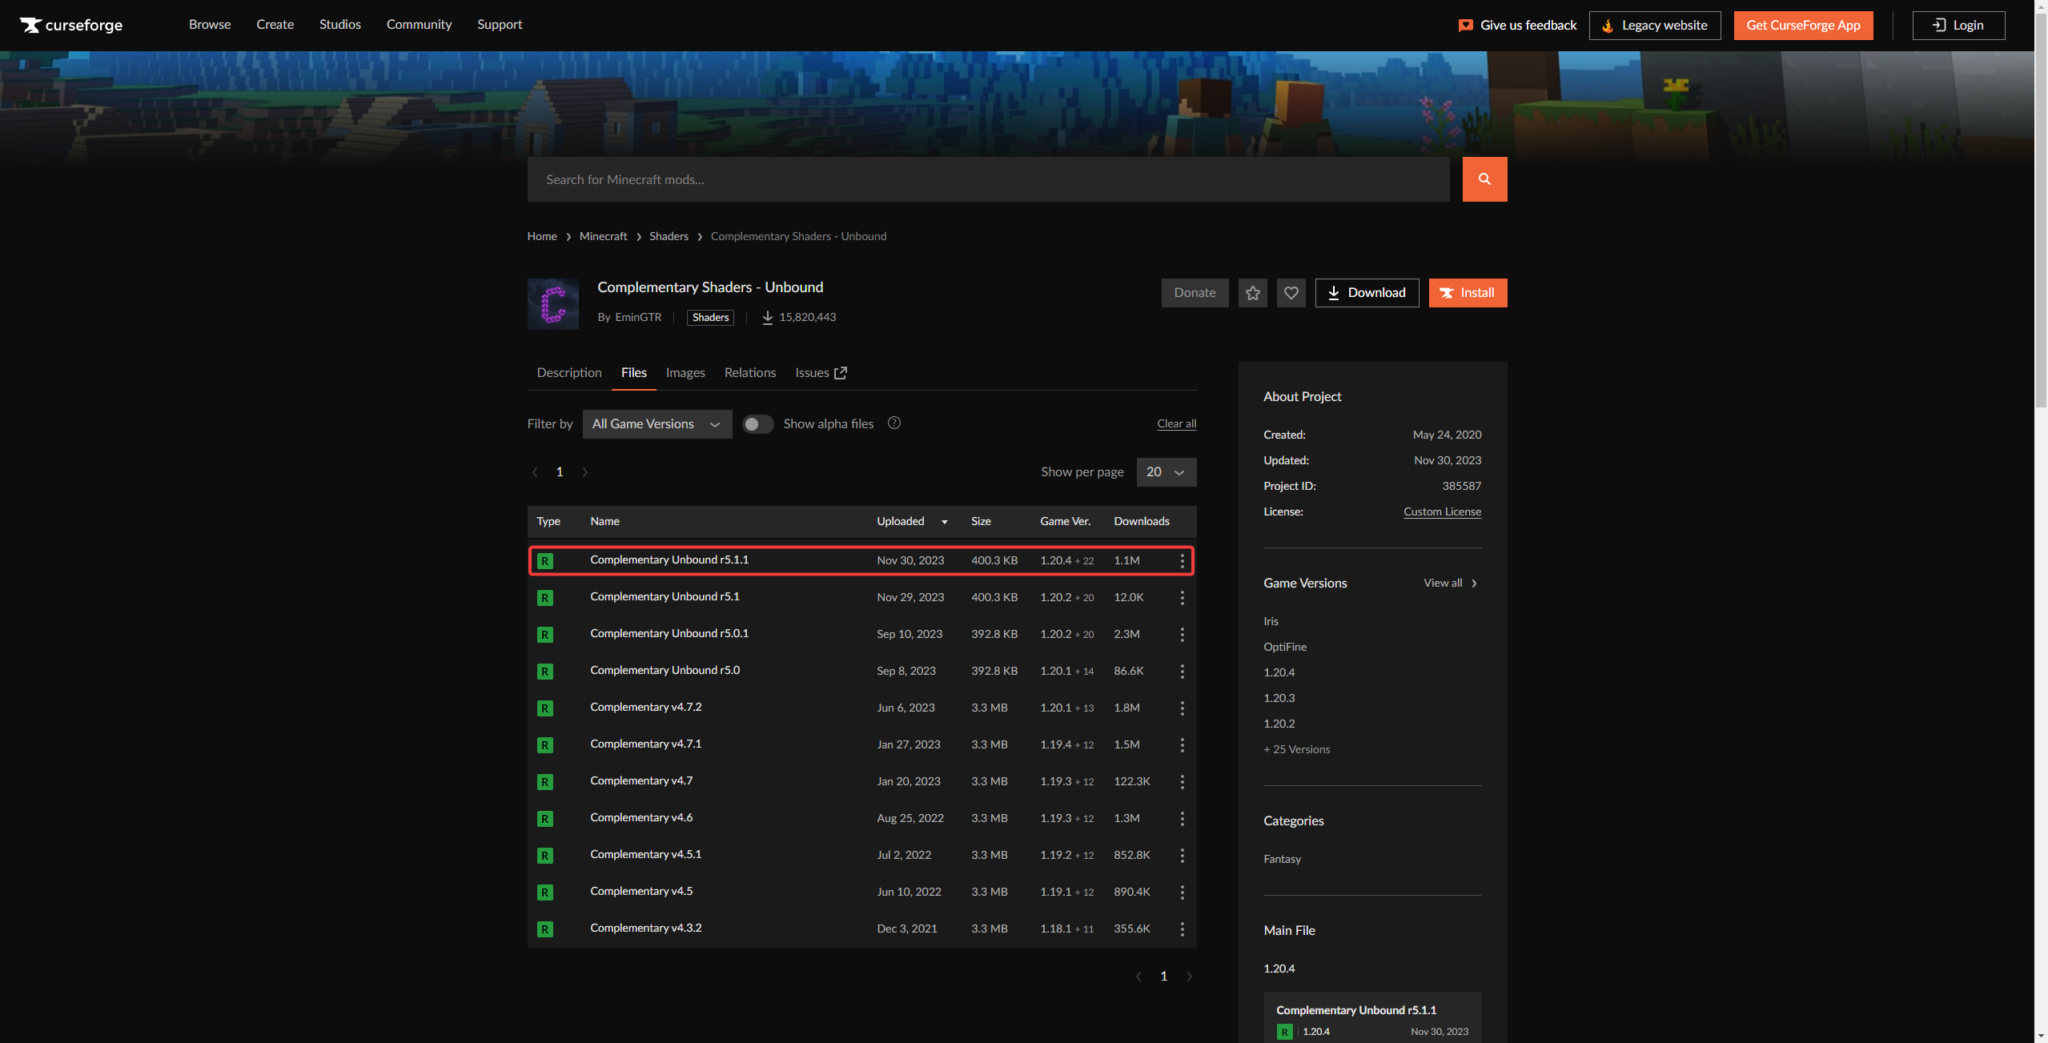2048x1043 pixels.
Task: Click the project thumbnail with purple C logo
Action: (553, 304)
